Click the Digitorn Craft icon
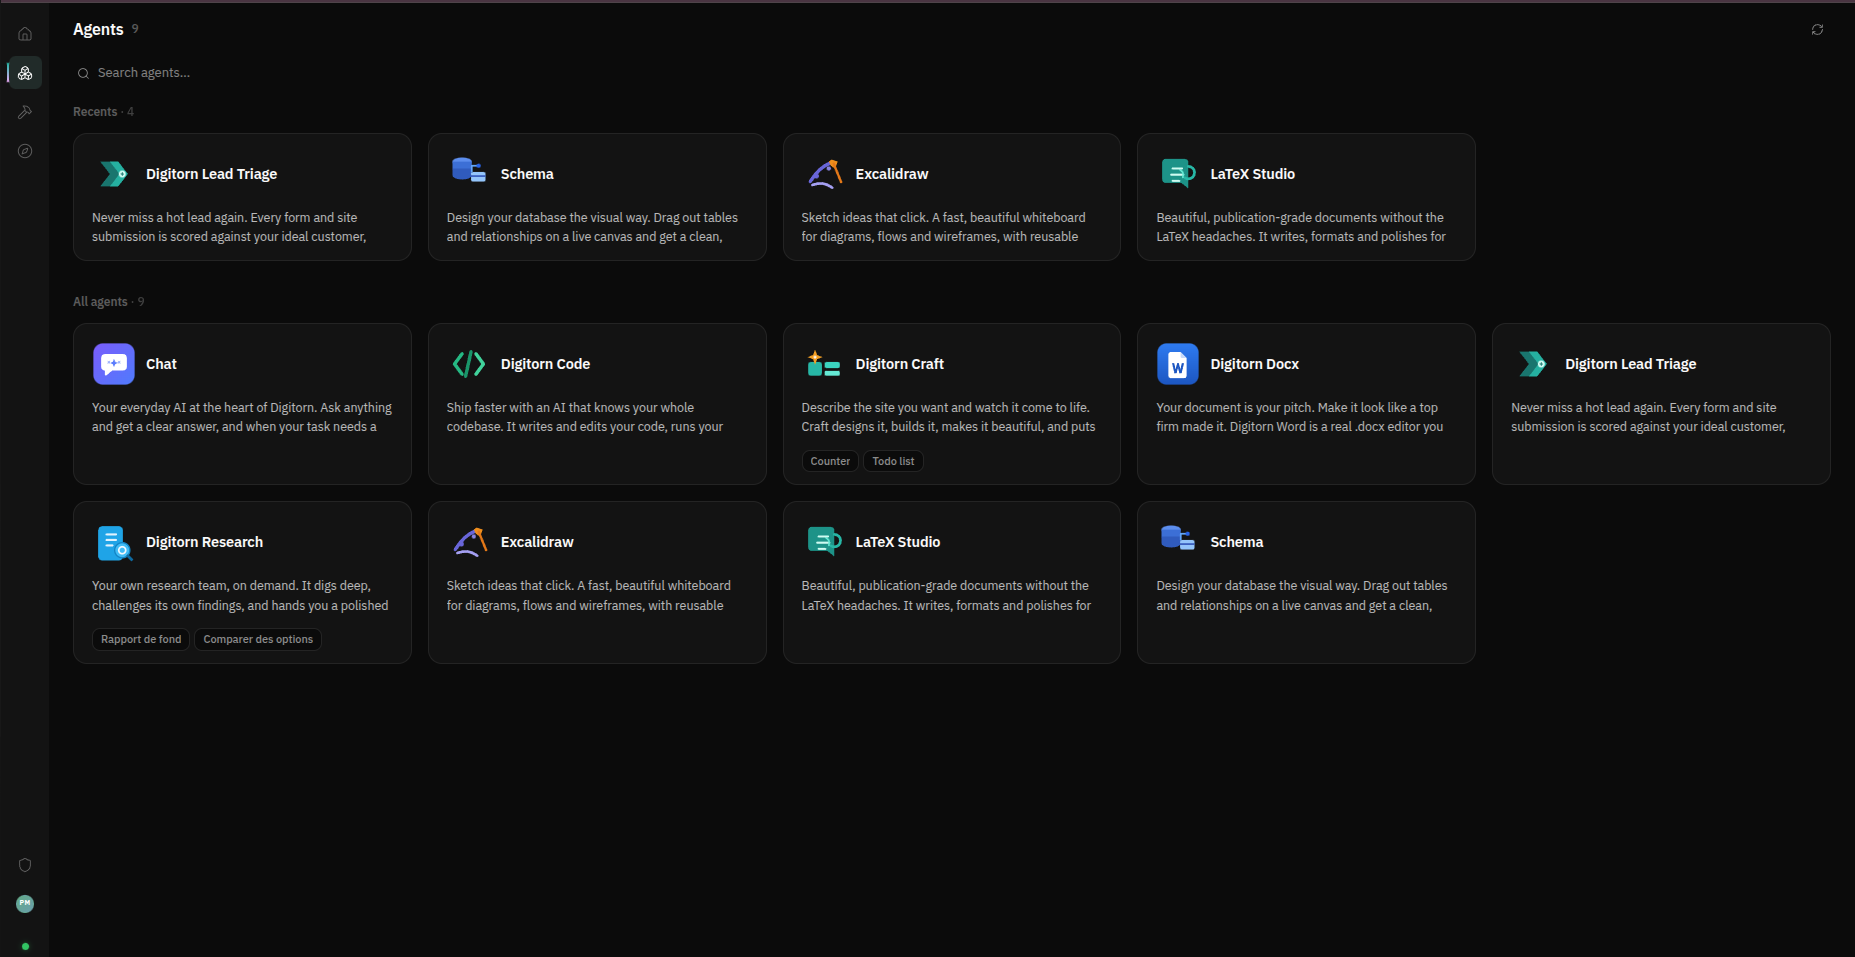 (x=824, y=364)
